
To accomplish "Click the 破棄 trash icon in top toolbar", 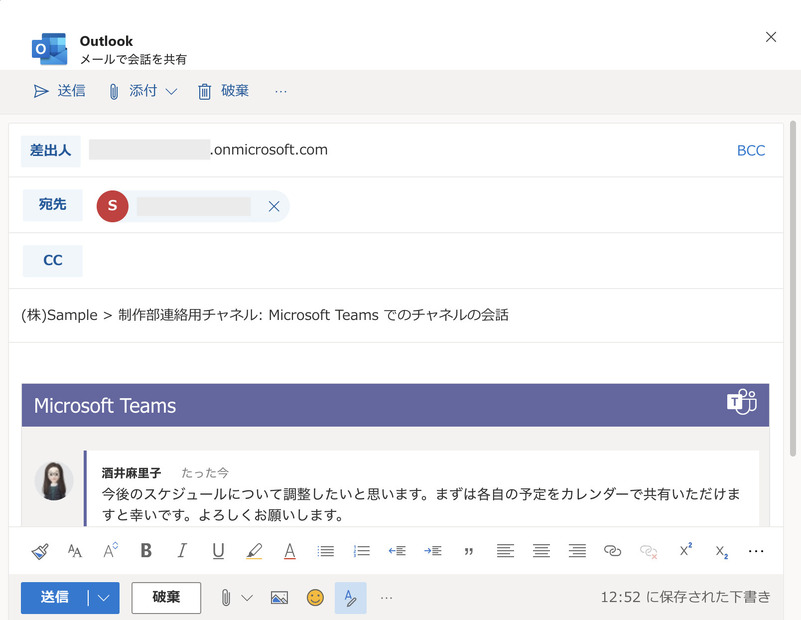I will click(204, 91).
